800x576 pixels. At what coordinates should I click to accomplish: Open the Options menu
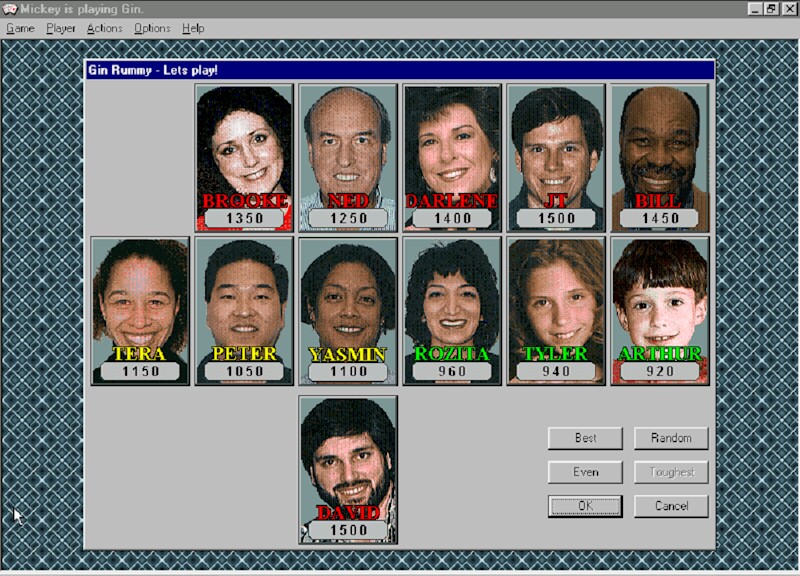click(x=152, y=29)
